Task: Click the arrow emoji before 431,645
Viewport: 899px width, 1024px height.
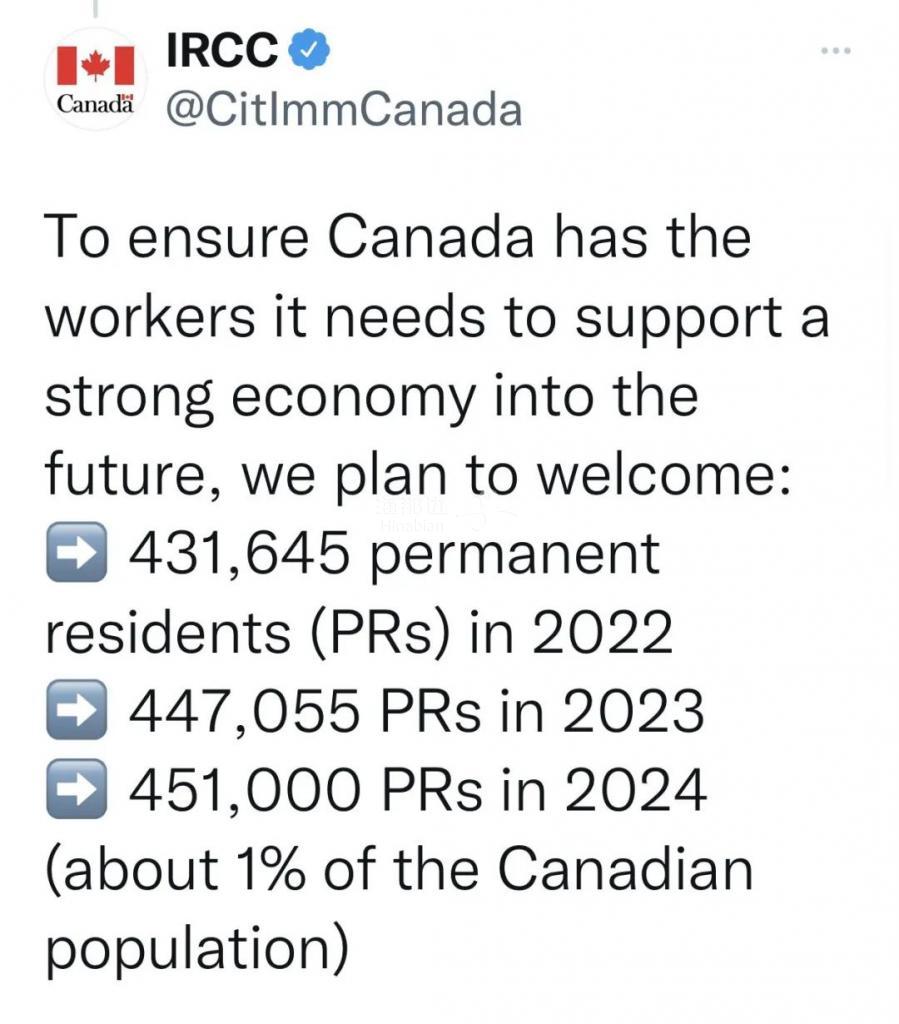Action: (76, 552)
